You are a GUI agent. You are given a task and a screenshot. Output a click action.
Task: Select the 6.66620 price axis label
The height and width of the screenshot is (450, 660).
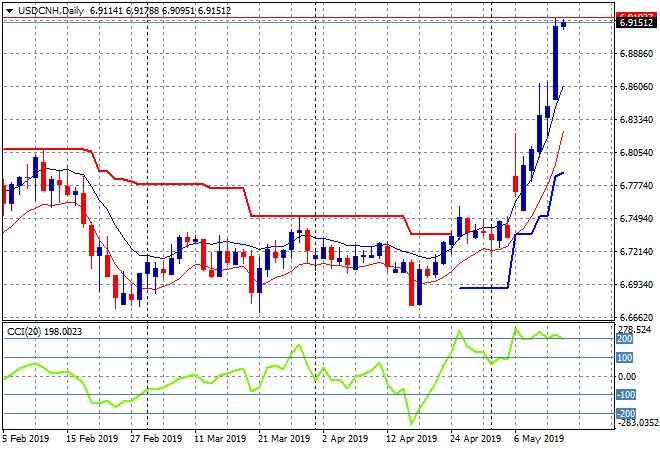click(x=636, y=317)
